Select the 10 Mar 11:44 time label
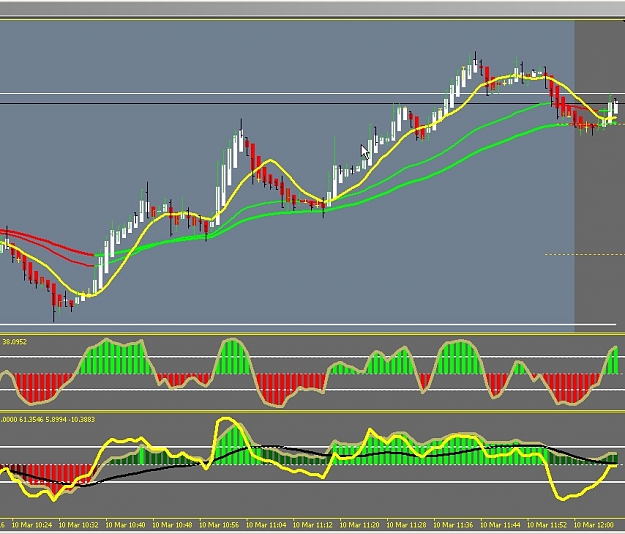This screenshot has width=625, height=534. [x=500, y=525]
